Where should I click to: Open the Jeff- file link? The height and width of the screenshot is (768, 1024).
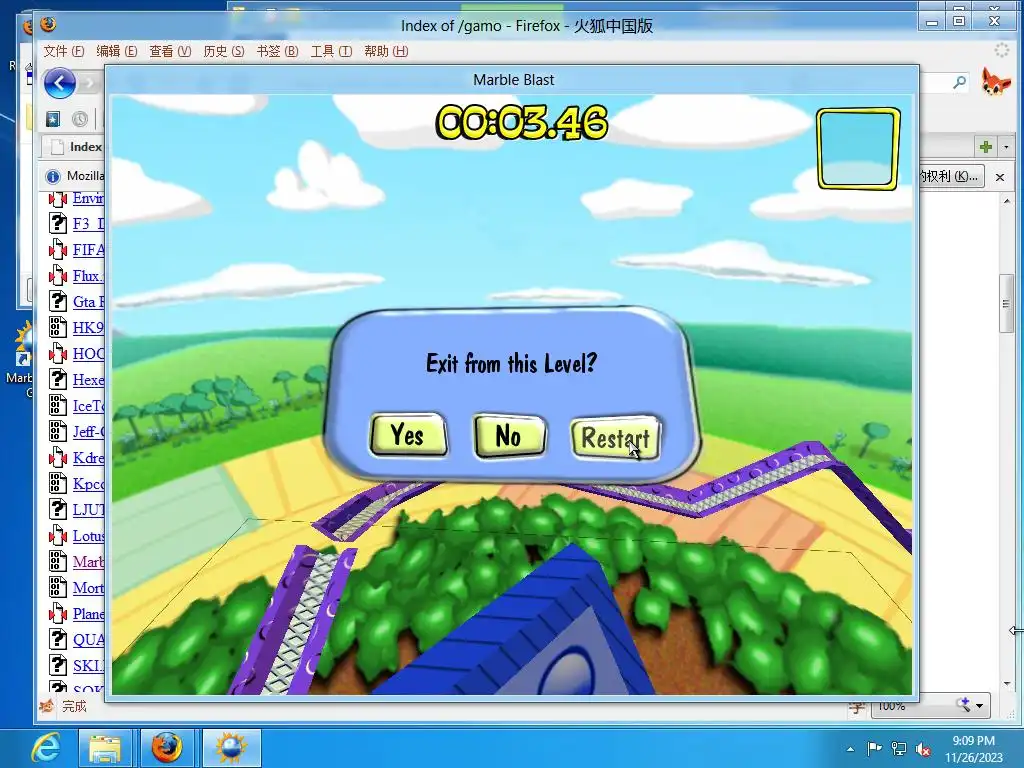(x=88, y=432)
